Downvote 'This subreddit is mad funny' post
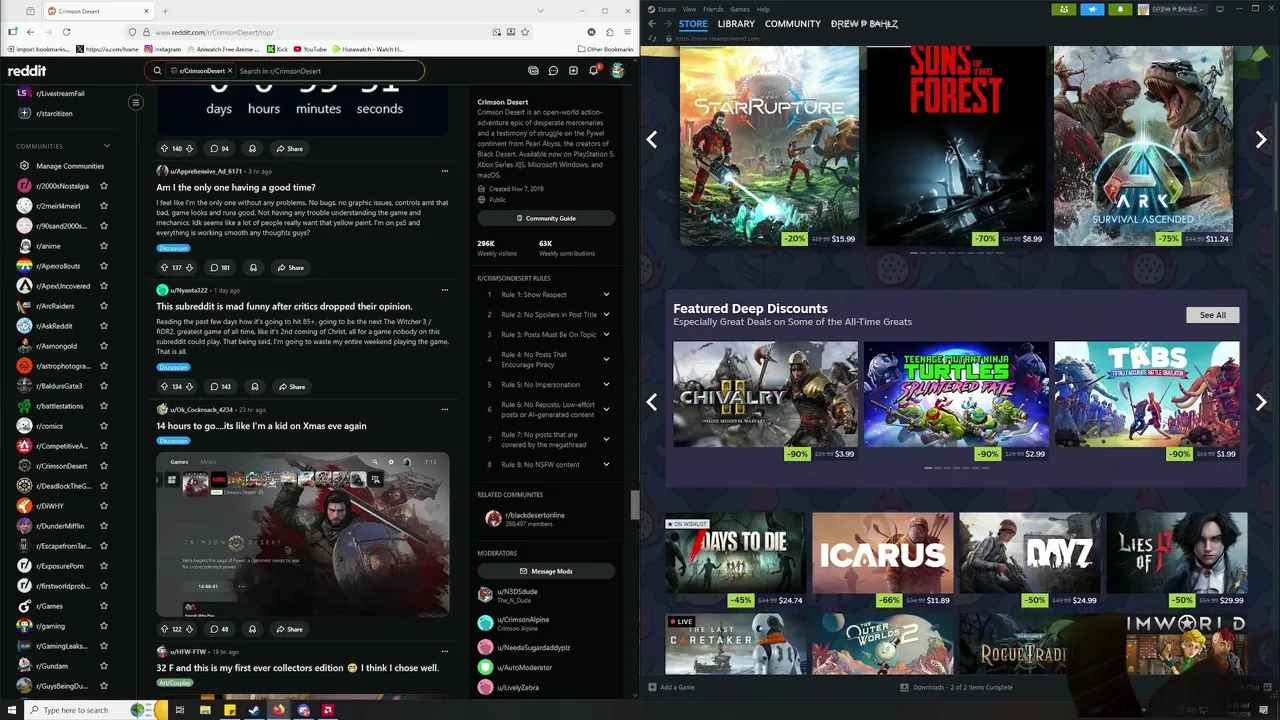Image resolution: width=1280 pixels, height=720 pixels. point(189,387)
